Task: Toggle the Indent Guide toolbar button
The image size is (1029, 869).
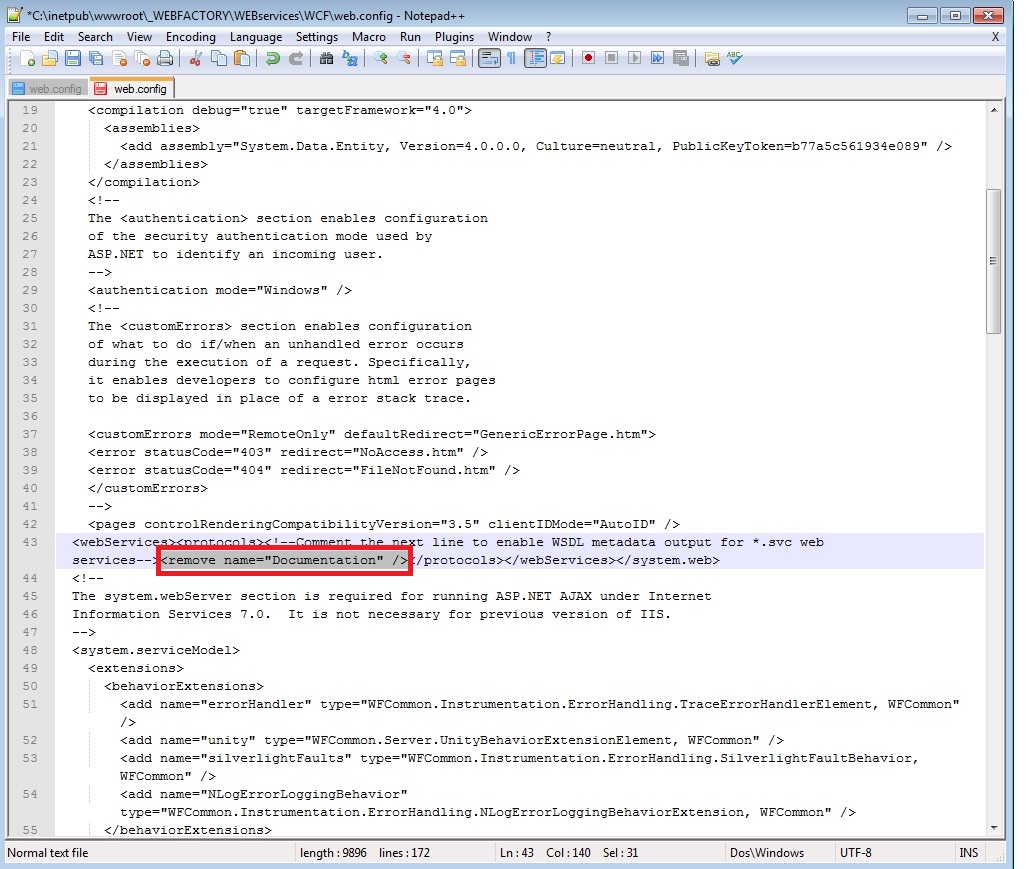Action: [535, 59]
